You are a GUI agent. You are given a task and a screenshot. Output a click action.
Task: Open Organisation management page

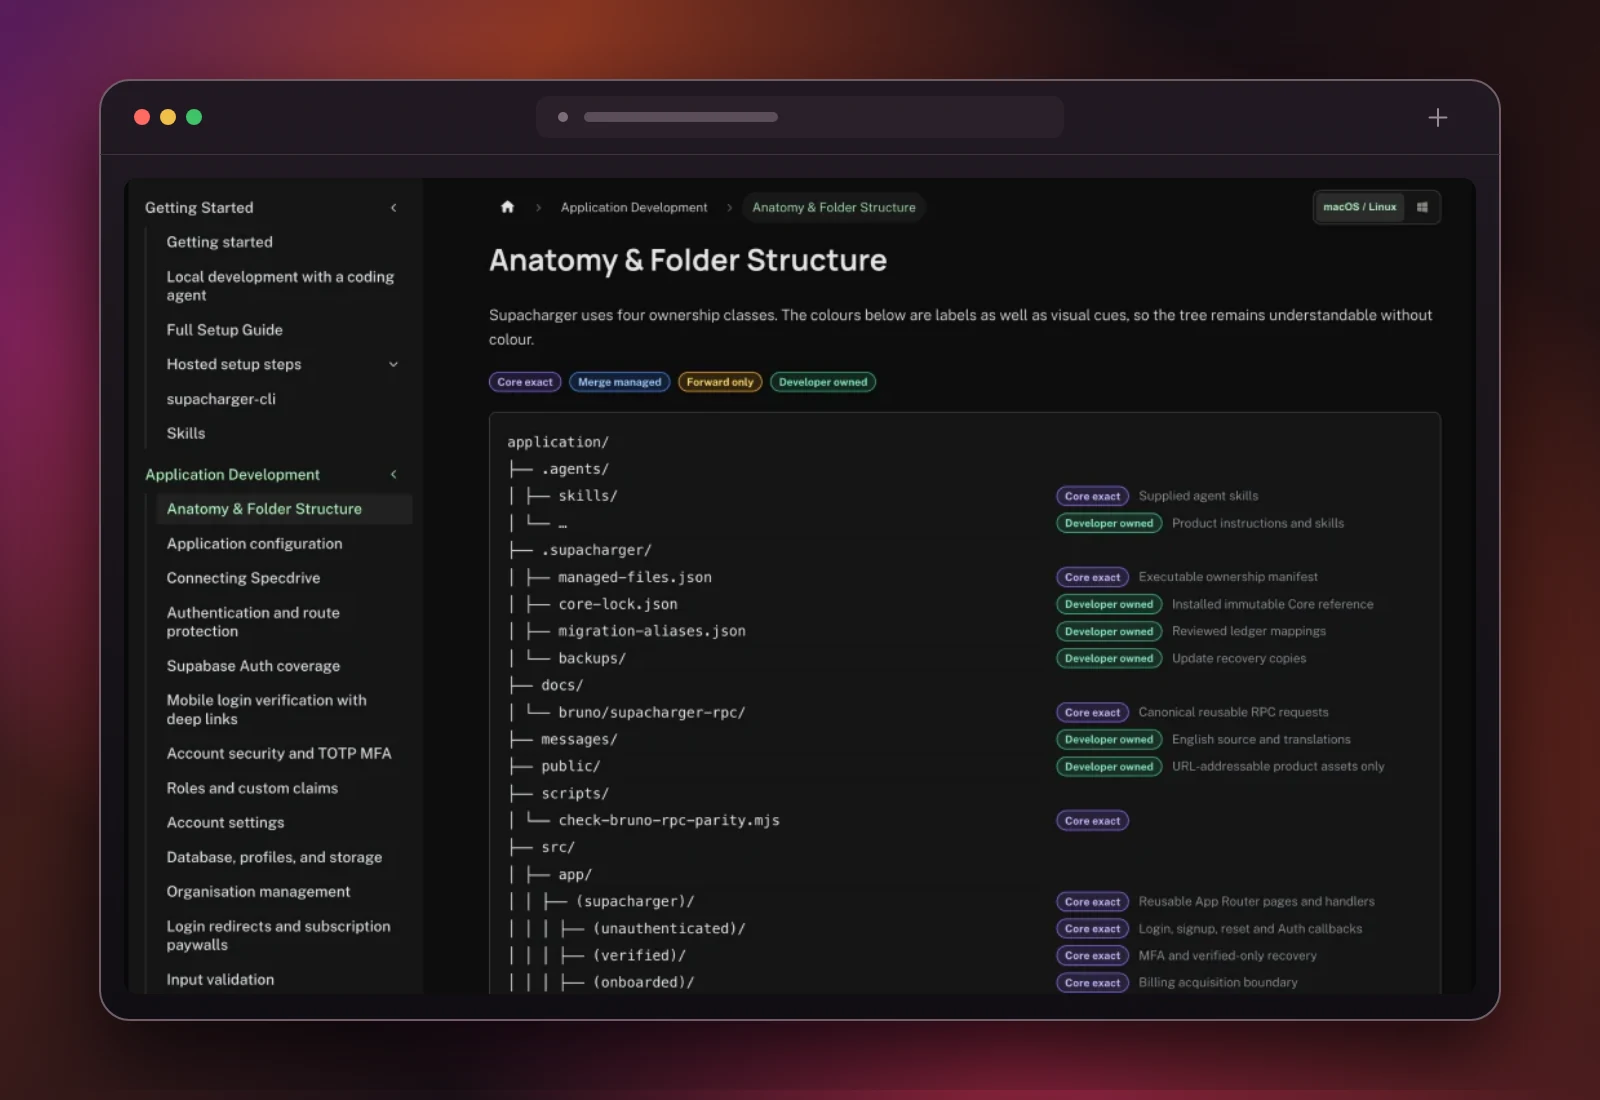258,891
